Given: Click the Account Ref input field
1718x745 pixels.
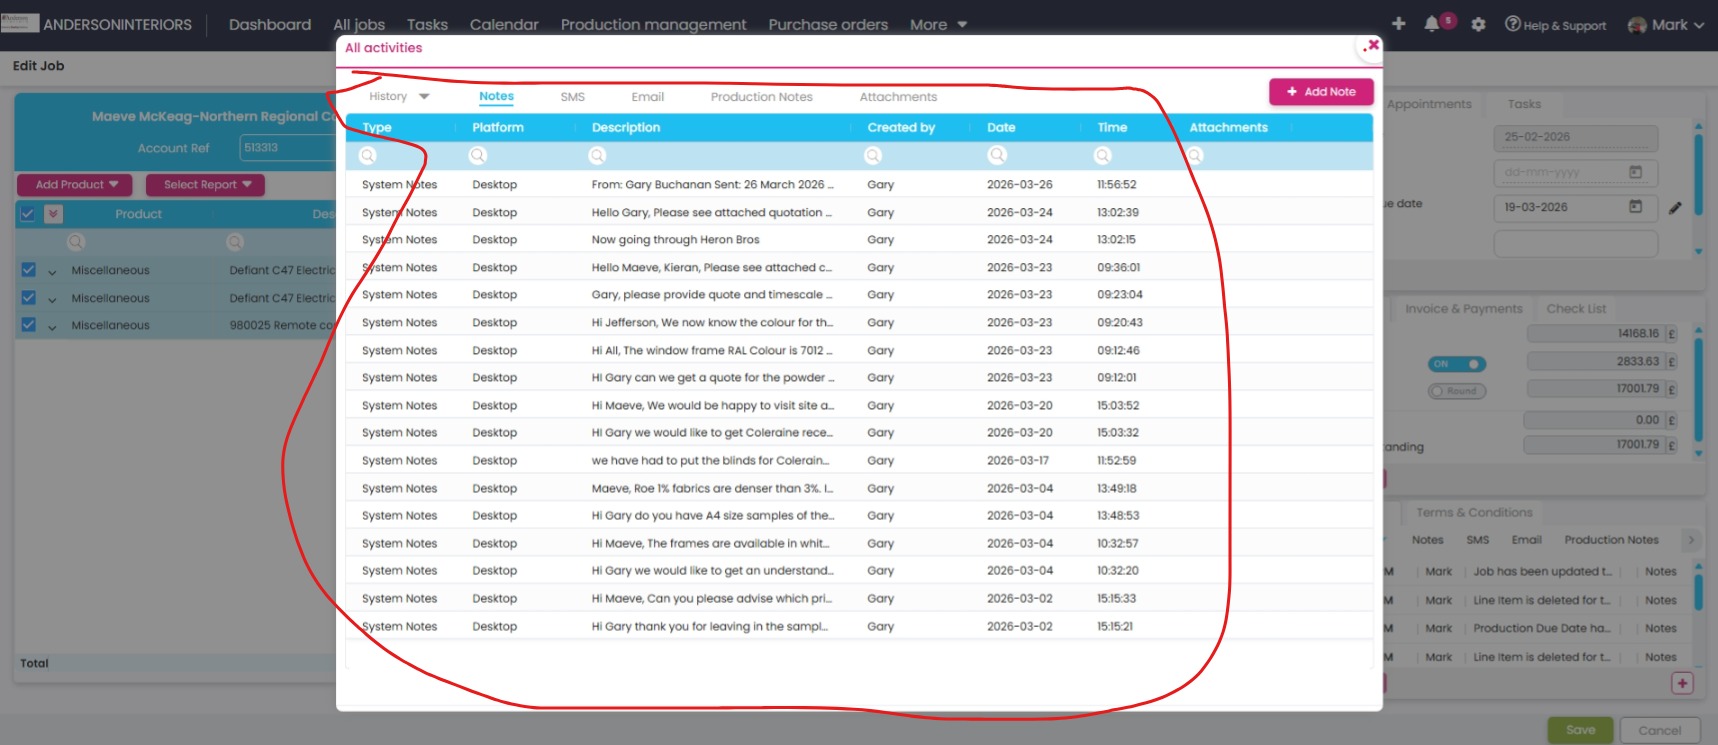Looking at the screenshot, I should [x=287, y=148].
